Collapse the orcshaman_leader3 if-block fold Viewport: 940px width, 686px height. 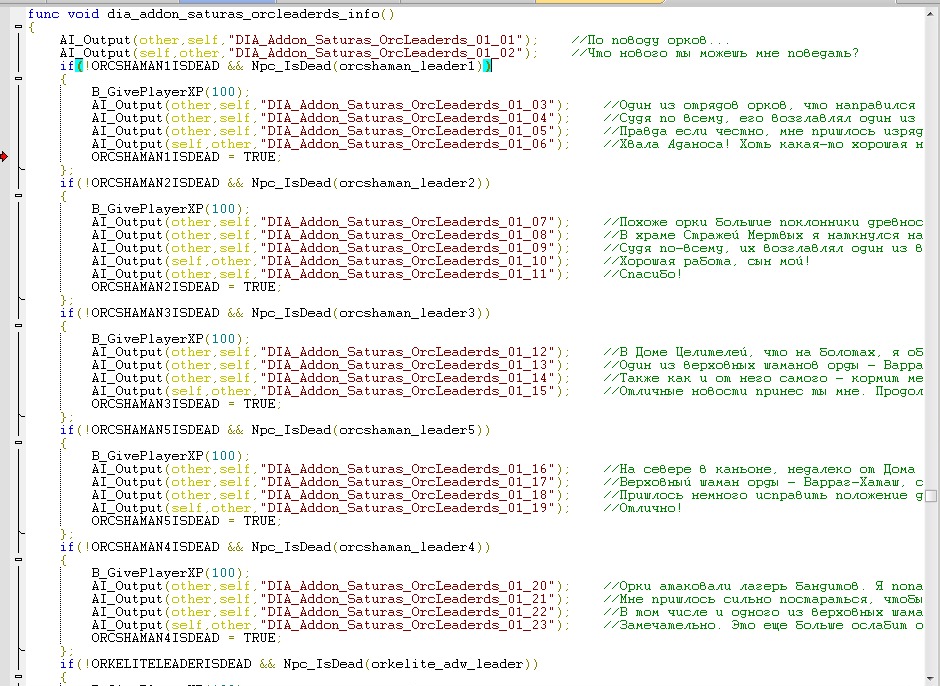pyautogui.click(x=19, y=326)
